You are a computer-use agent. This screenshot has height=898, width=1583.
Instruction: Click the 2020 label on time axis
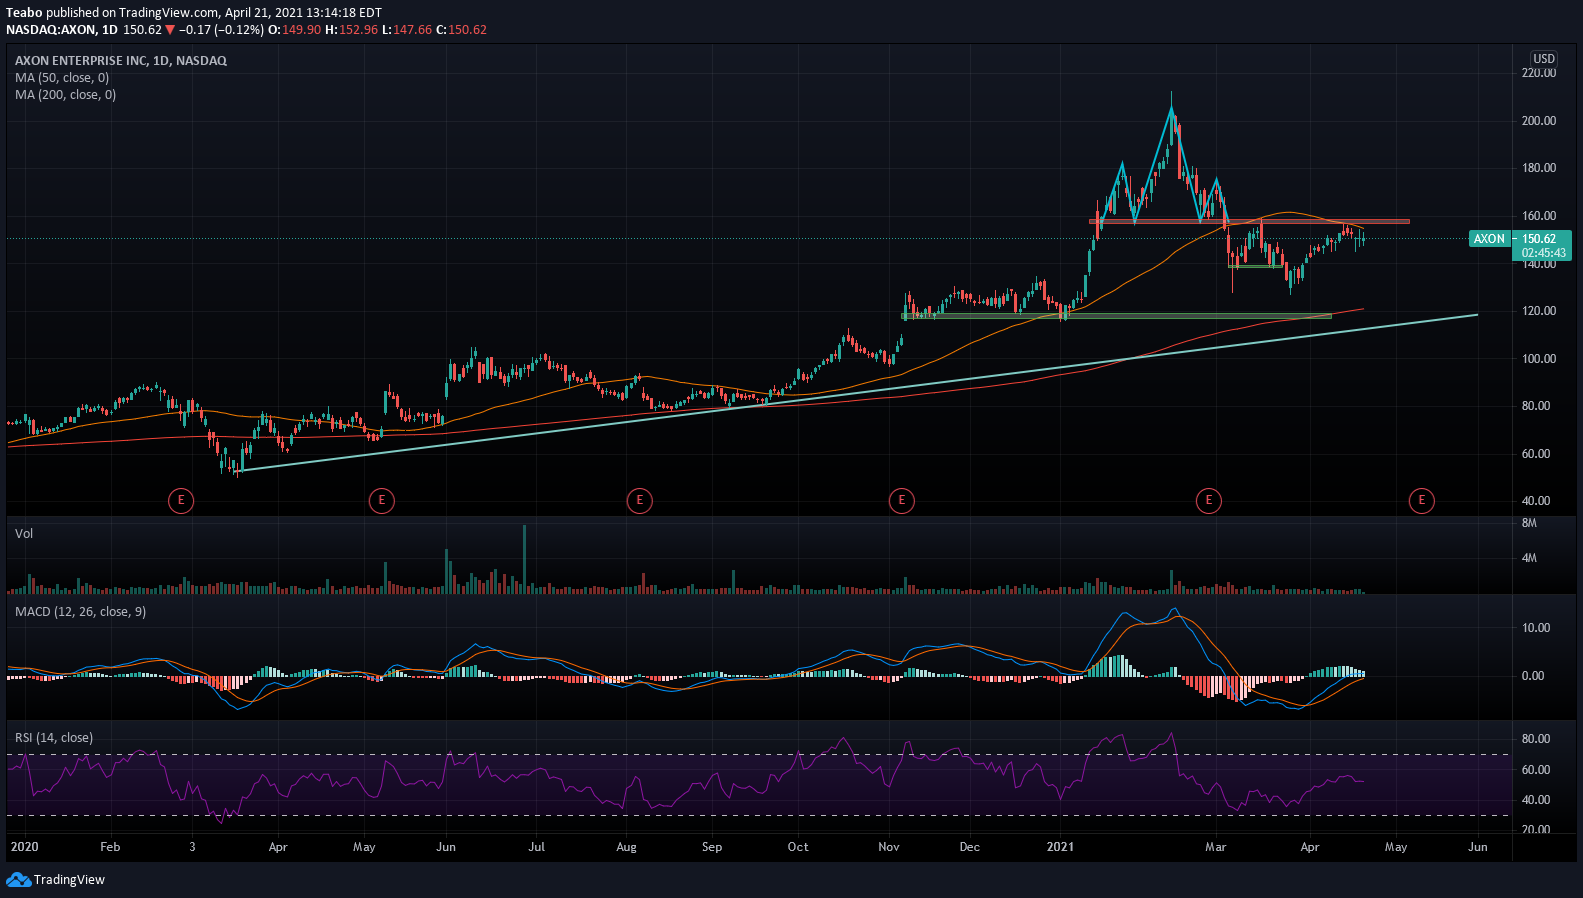click(24, 847)
